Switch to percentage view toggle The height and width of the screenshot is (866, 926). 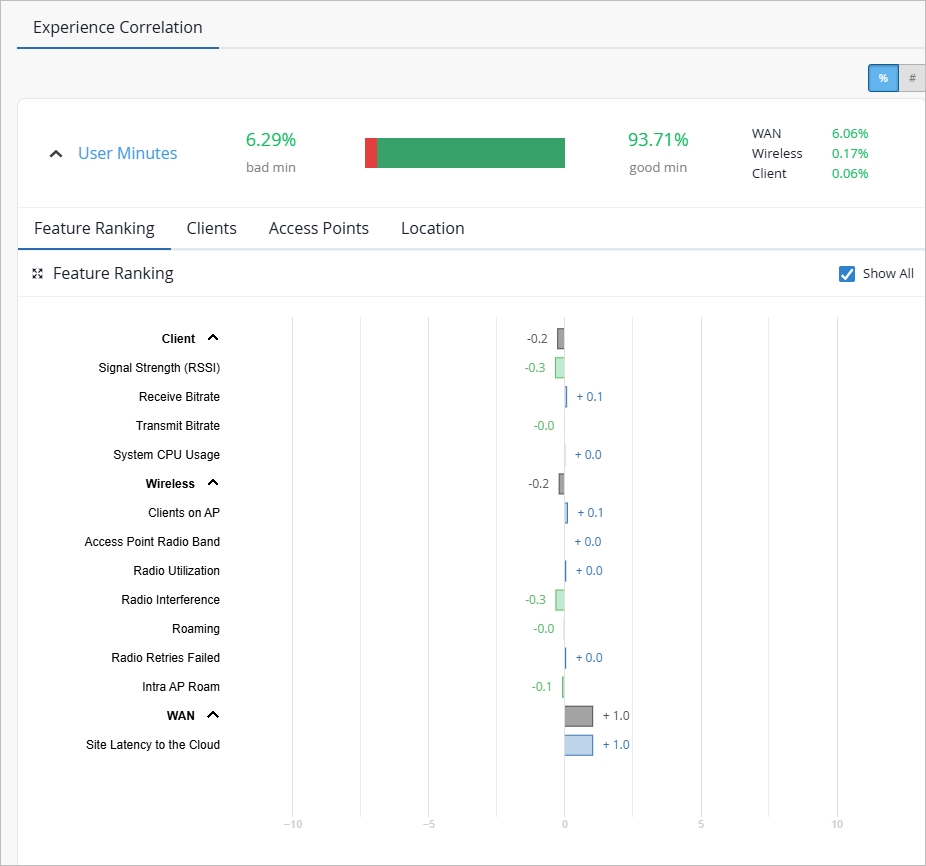883,78
